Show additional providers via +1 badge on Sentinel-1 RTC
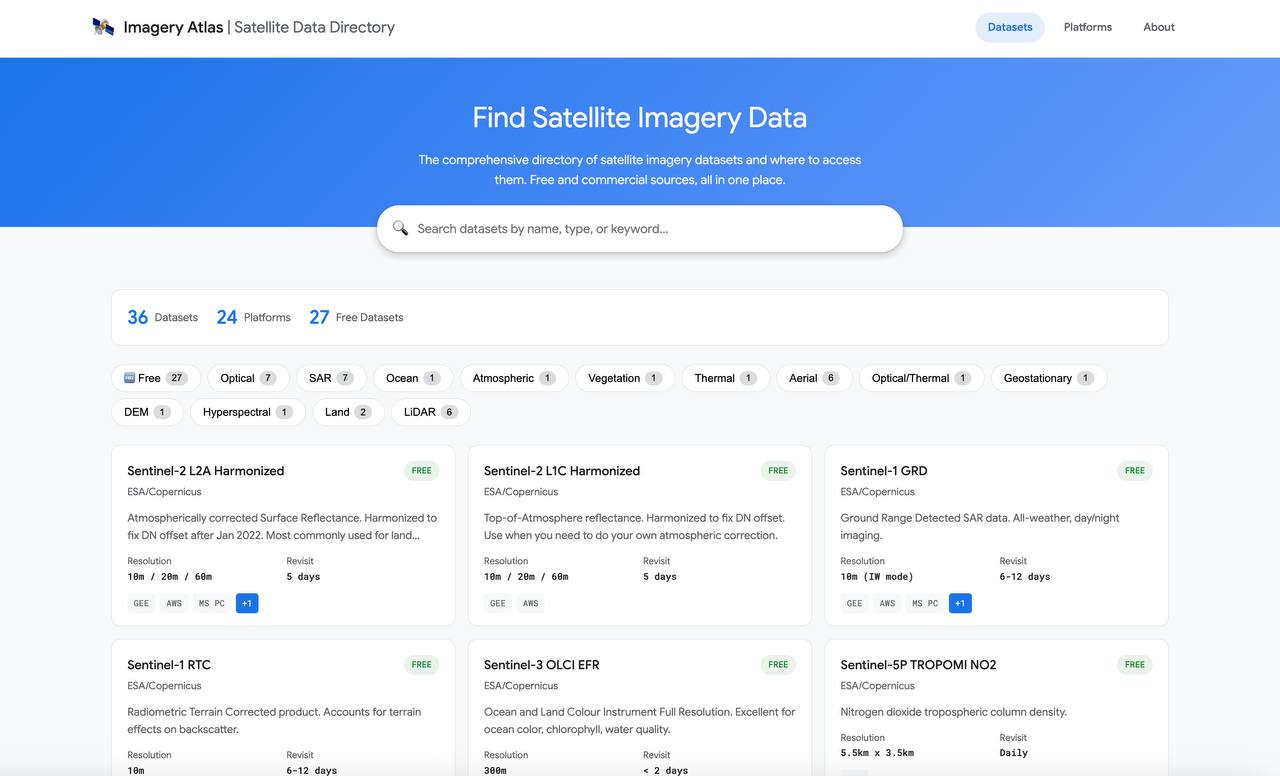 pyautogui.click(x=243, y=774)
